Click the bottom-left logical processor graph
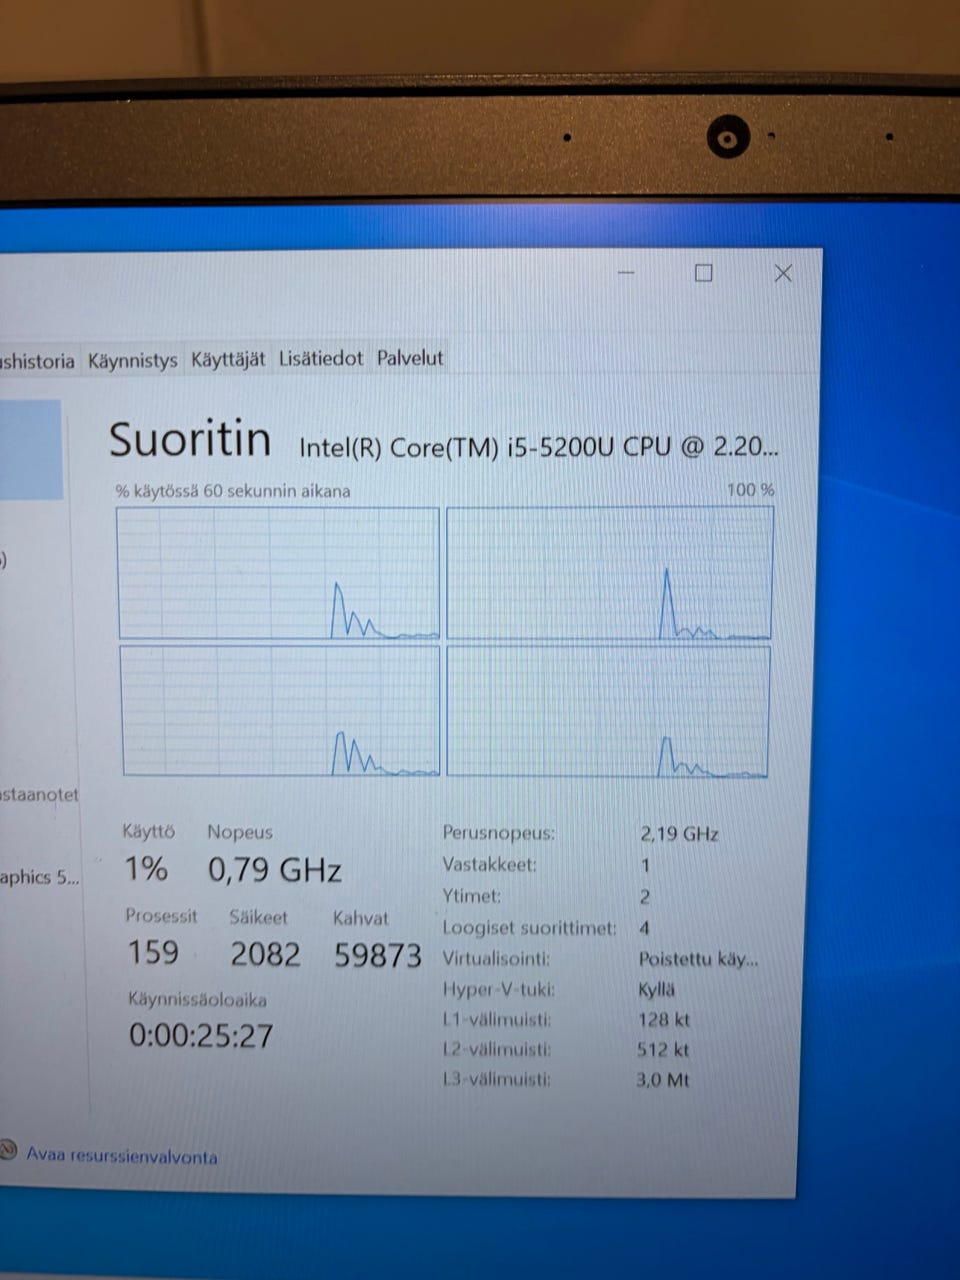Screen dimensions: 960x1280 coord(280,711)
